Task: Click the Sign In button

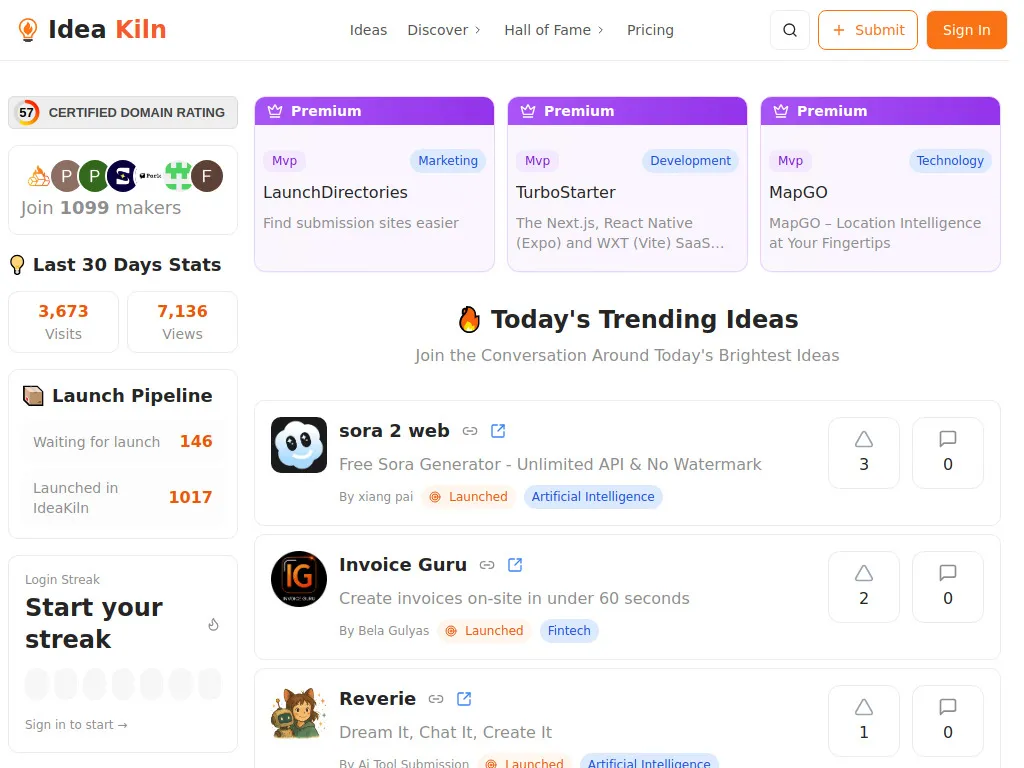Action: tap(966, 30)
